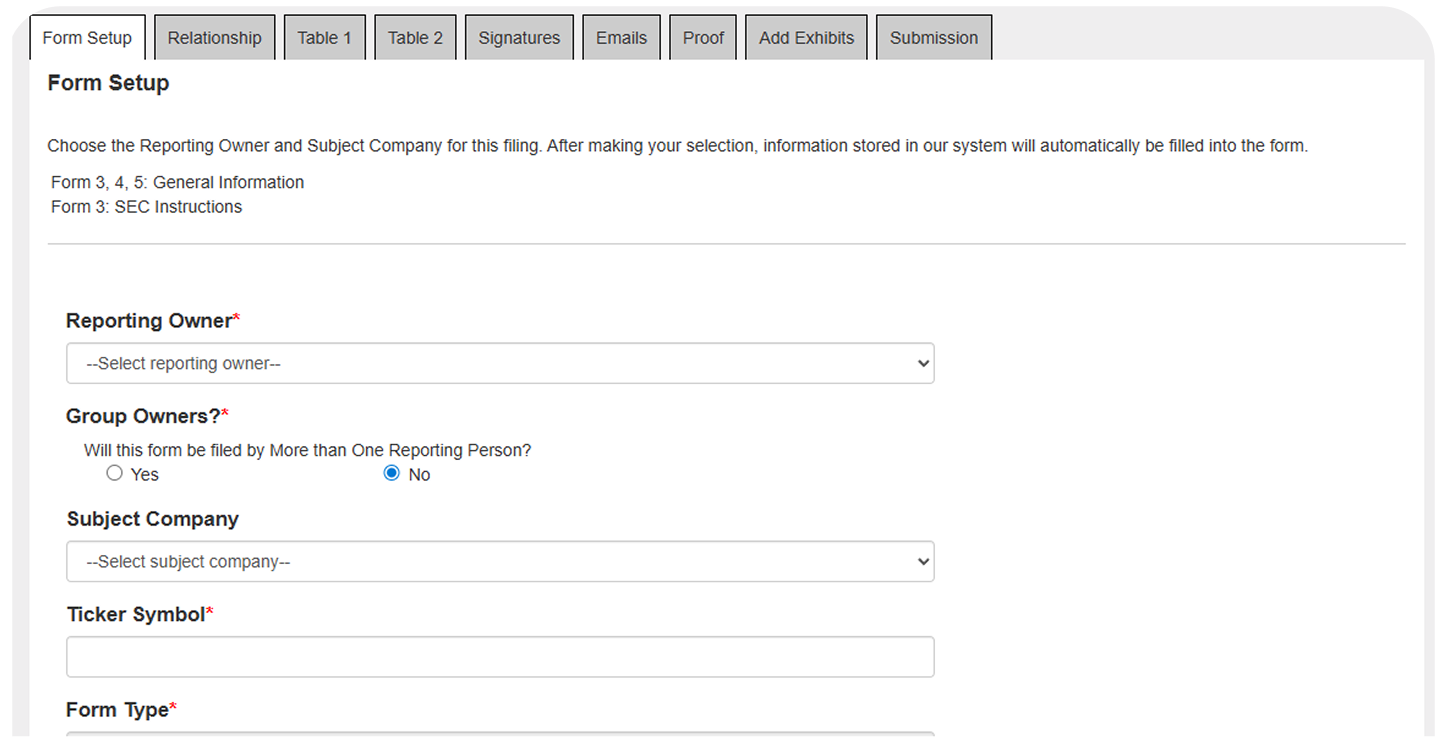Expand the Select reporting owner dropdown
Image resolution: width=1441 pixels, height=743 pixels.
500,363
